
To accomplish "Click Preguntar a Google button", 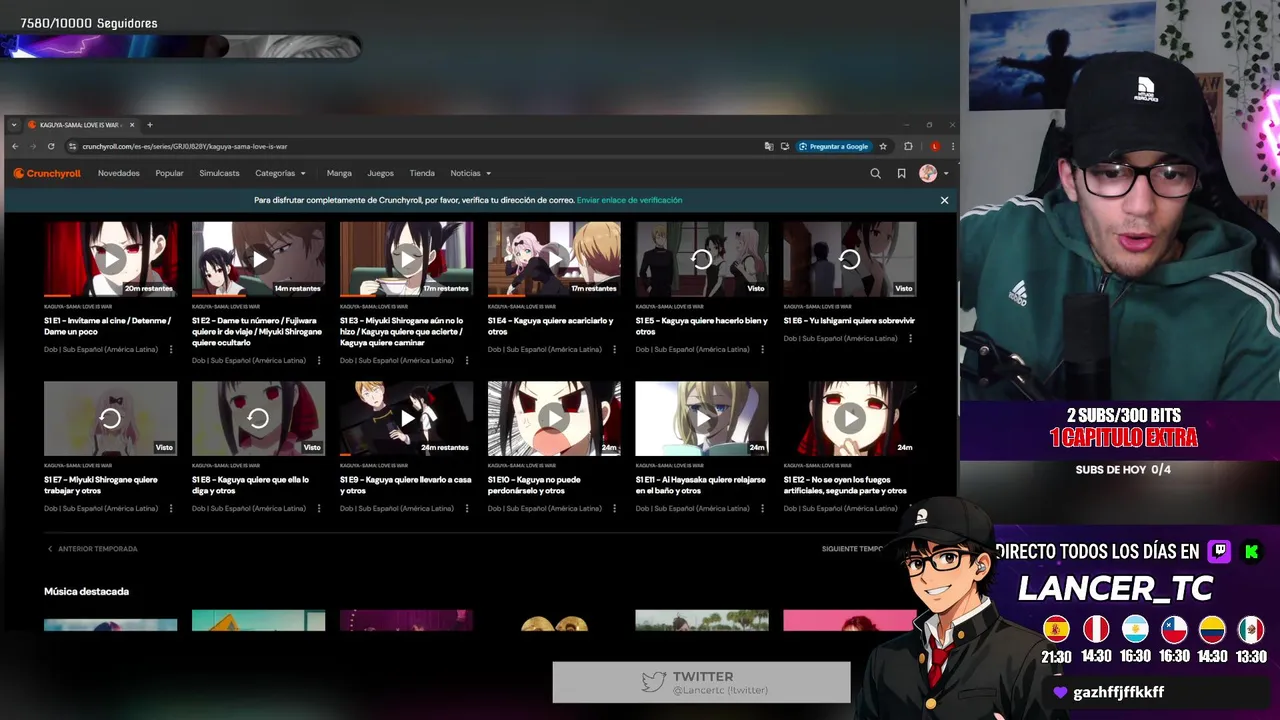I will [834, 146].
